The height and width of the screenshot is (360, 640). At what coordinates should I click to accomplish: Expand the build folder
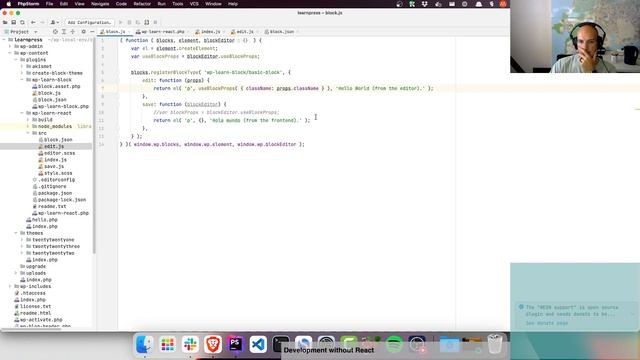(28, 120)
